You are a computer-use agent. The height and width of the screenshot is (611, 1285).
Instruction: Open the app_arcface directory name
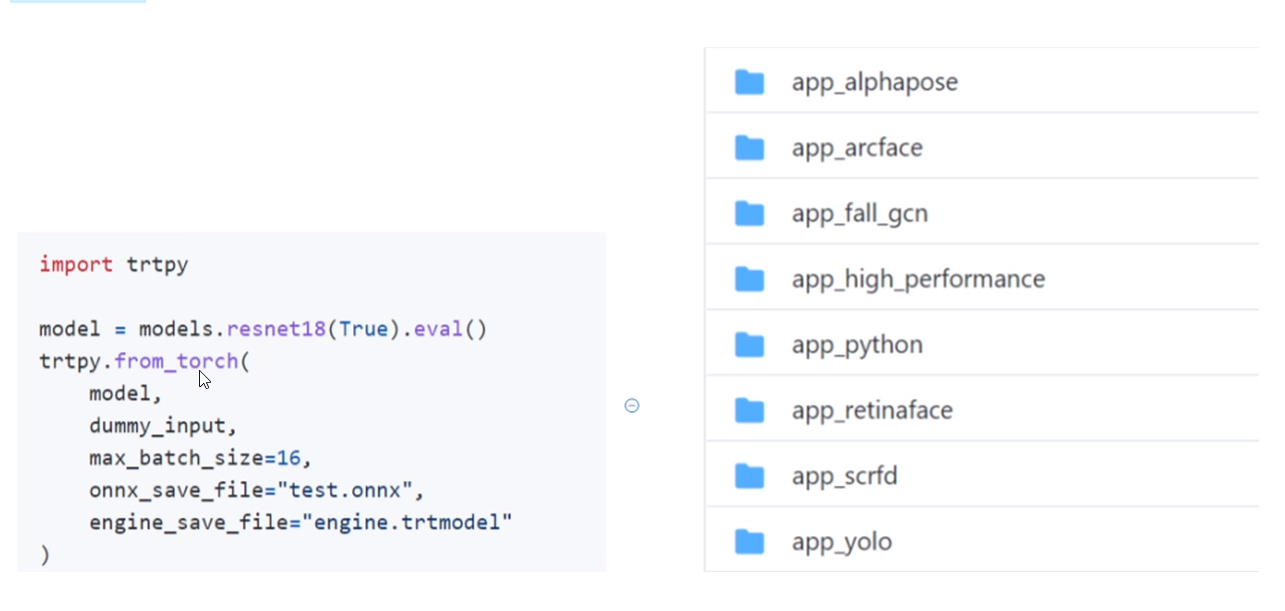(857, 148)
